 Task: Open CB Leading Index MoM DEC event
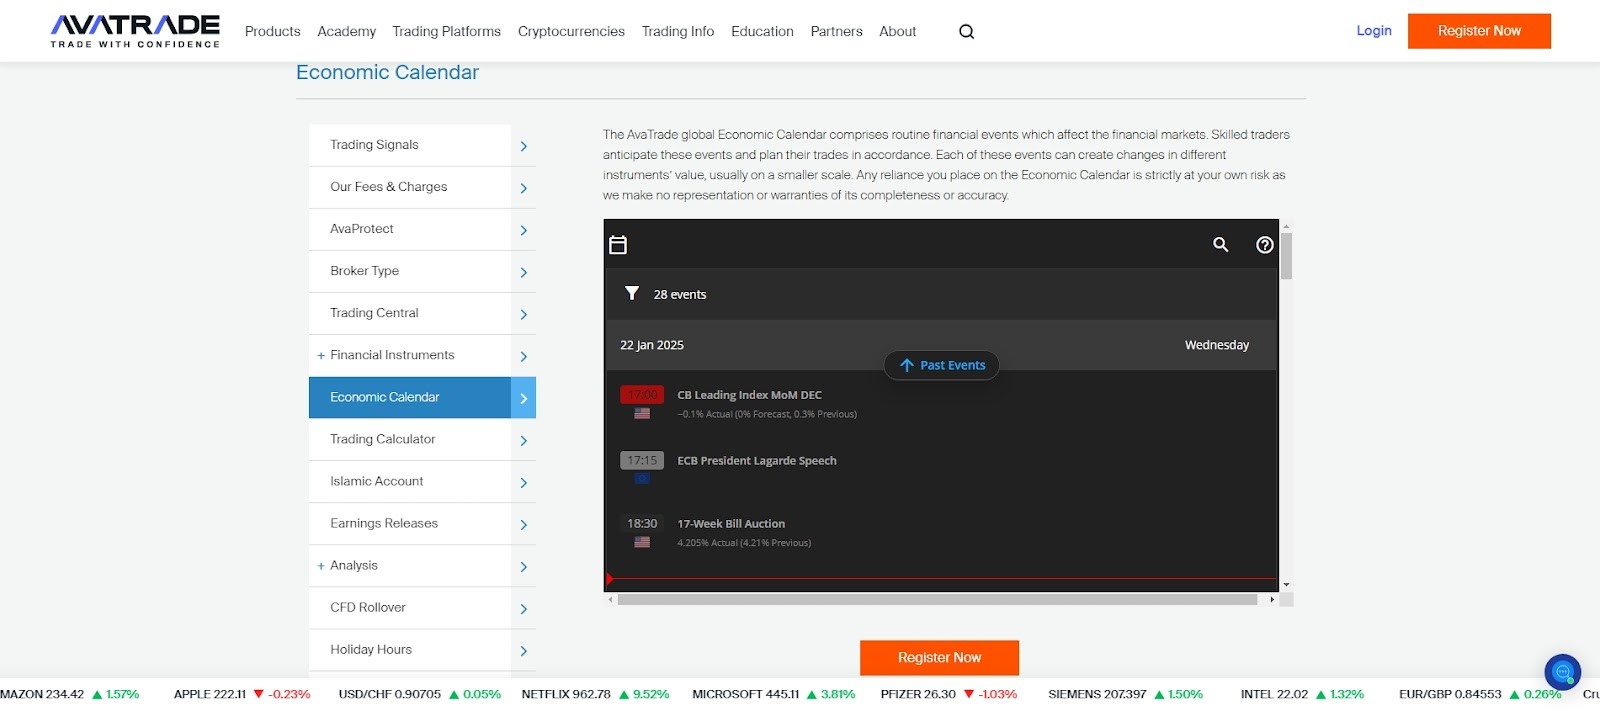[749, 395]
